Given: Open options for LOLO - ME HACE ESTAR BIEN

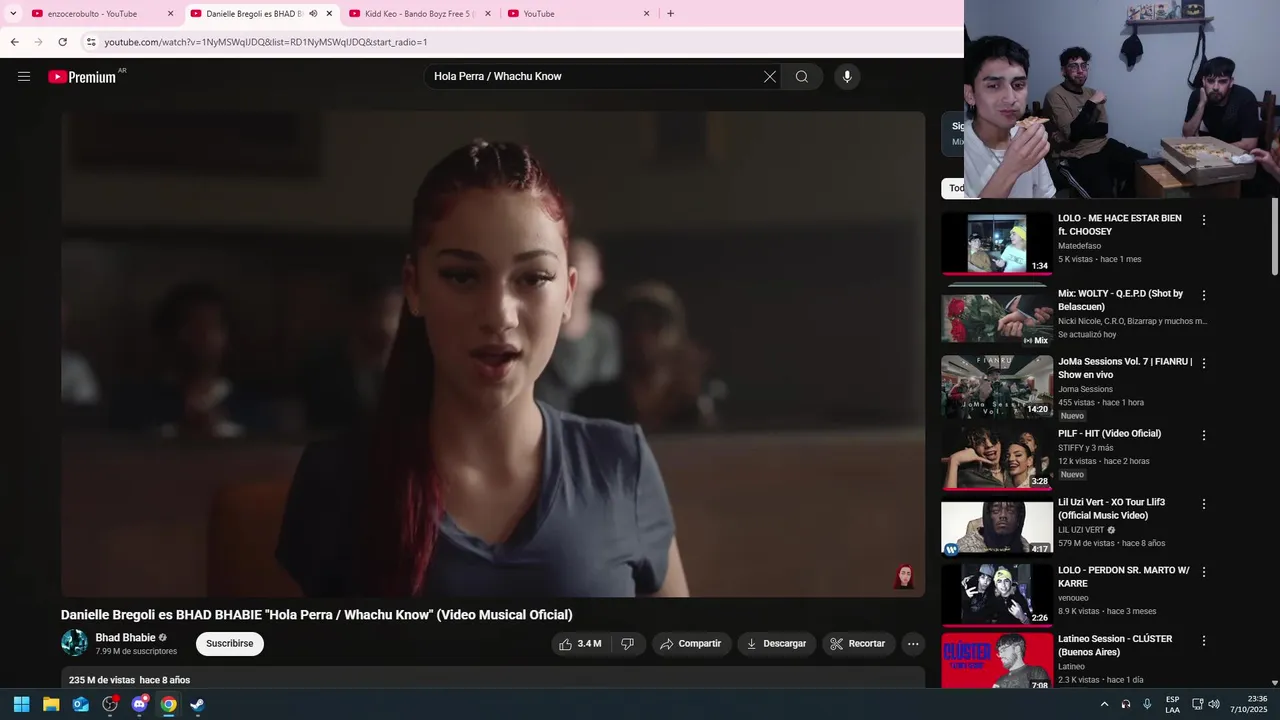Looking at the screenshot, I should pos(1204,220).
